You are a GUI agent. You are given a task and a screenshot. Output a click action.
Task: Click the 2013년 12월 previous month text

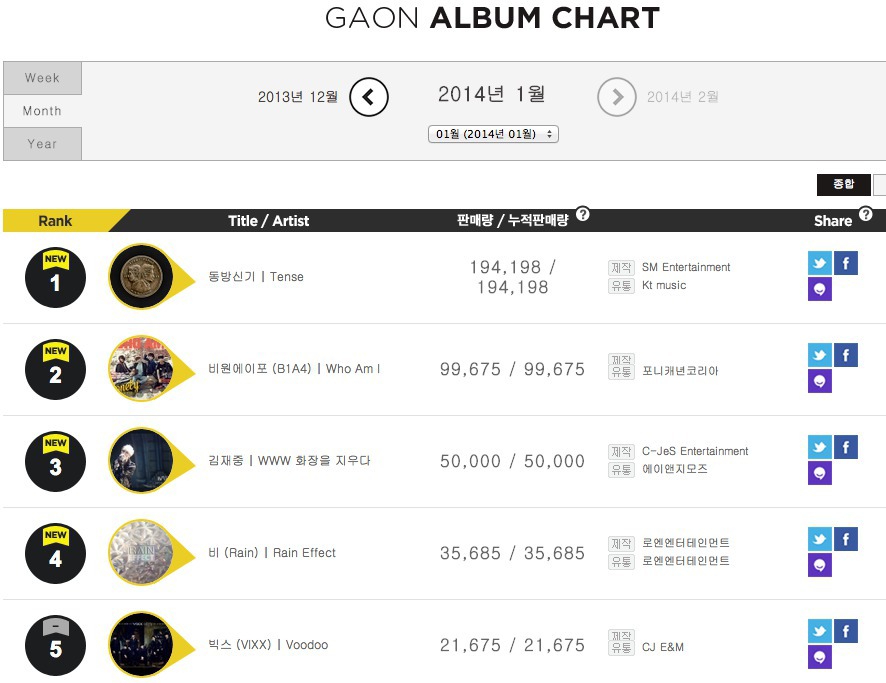[x=298, y=97]
